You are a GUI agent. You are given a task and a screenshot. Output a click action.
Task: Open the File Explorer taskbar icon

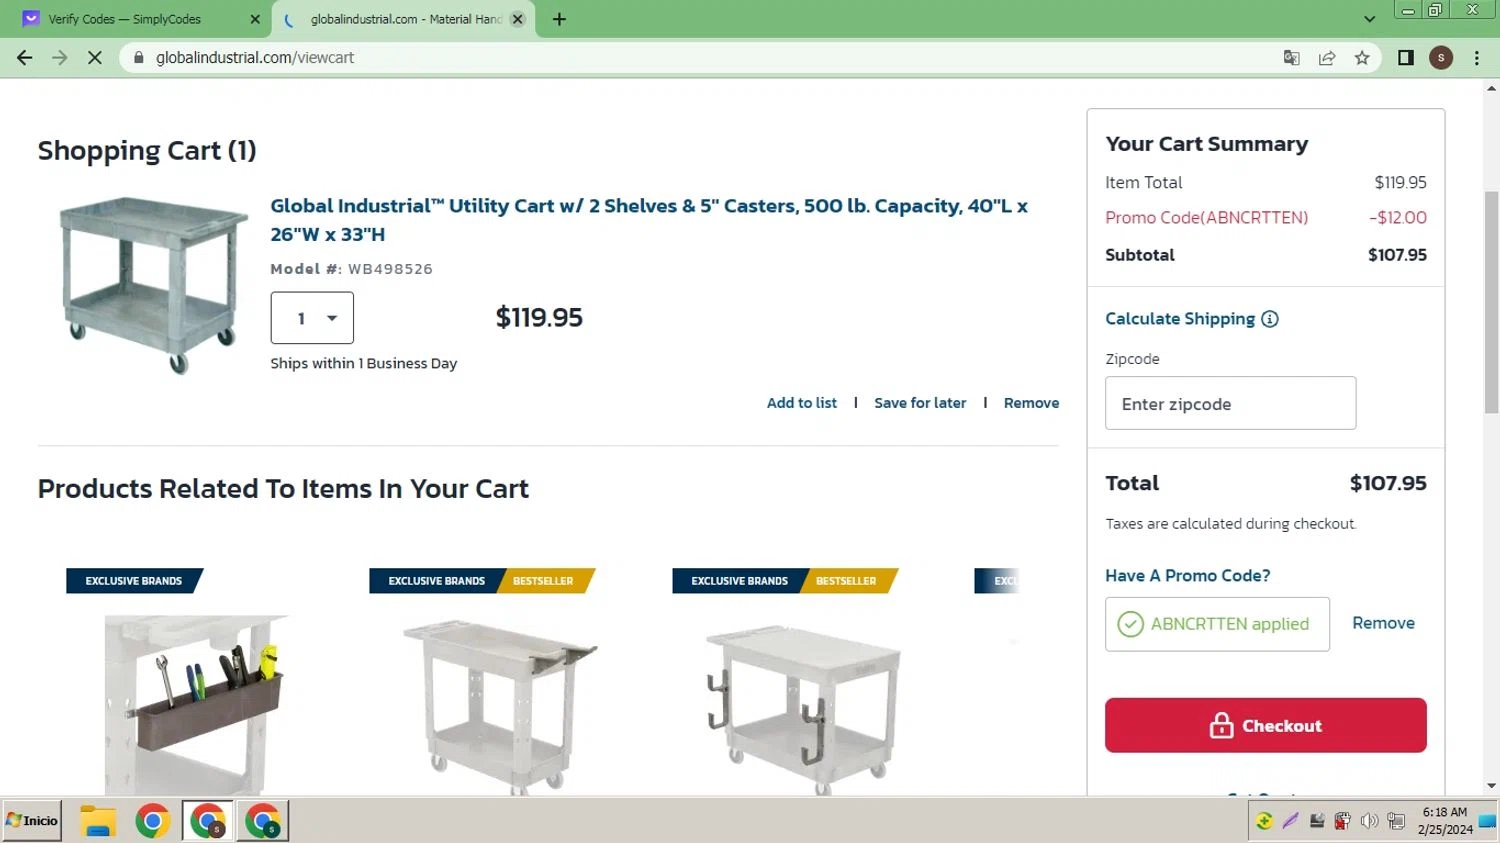(98, 821)
